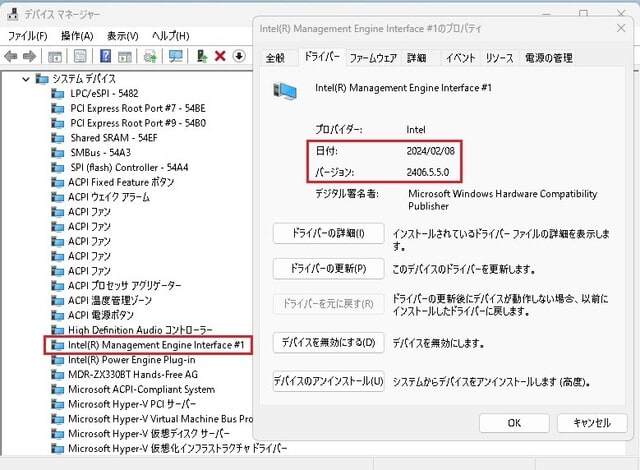Open the ヘルプ(H) menu
640x470 pixels.
point(171,36)
